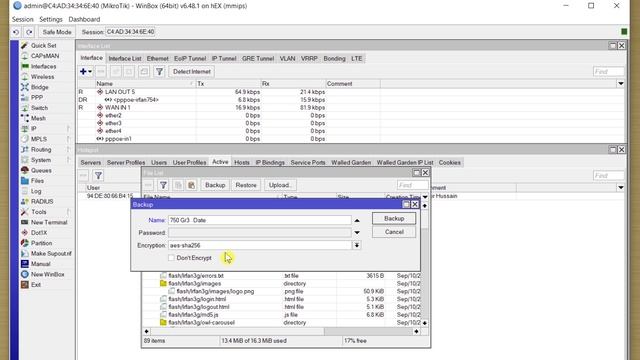Open the add interface plus dropdown

coord(86,72)
